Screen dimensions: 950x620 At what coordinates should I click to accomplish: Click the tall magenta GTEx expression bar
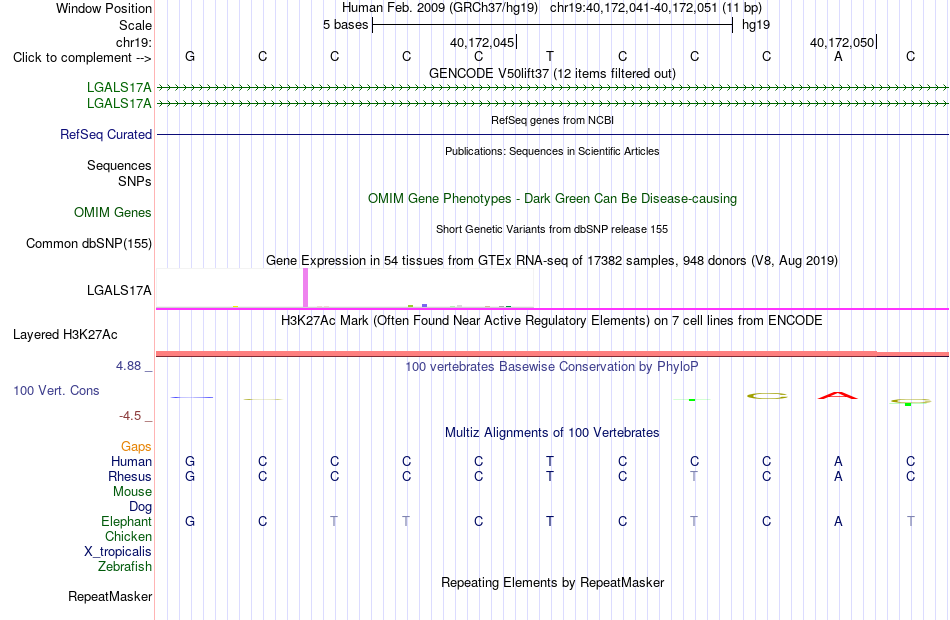305,288
